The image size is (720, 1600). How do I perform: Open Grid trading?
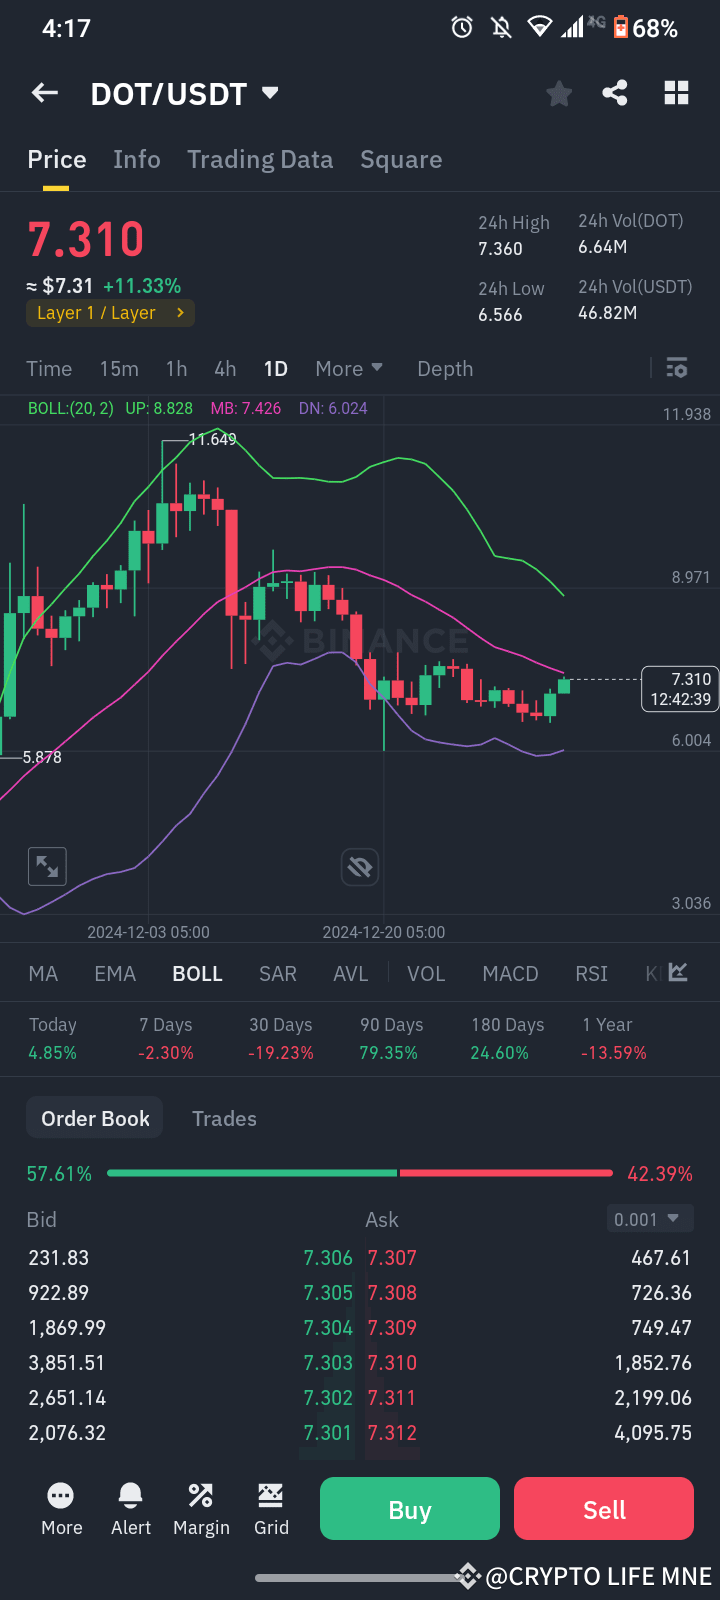point(270,1508)
